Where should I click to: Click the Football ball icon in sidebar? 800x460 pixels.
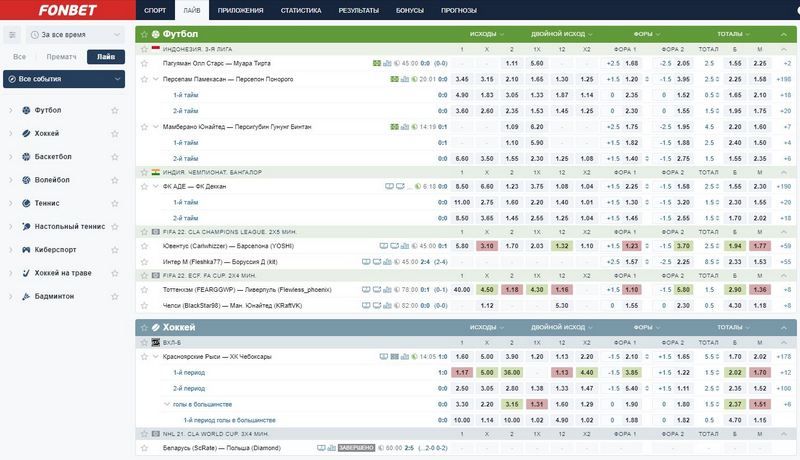tap(26, 110)
